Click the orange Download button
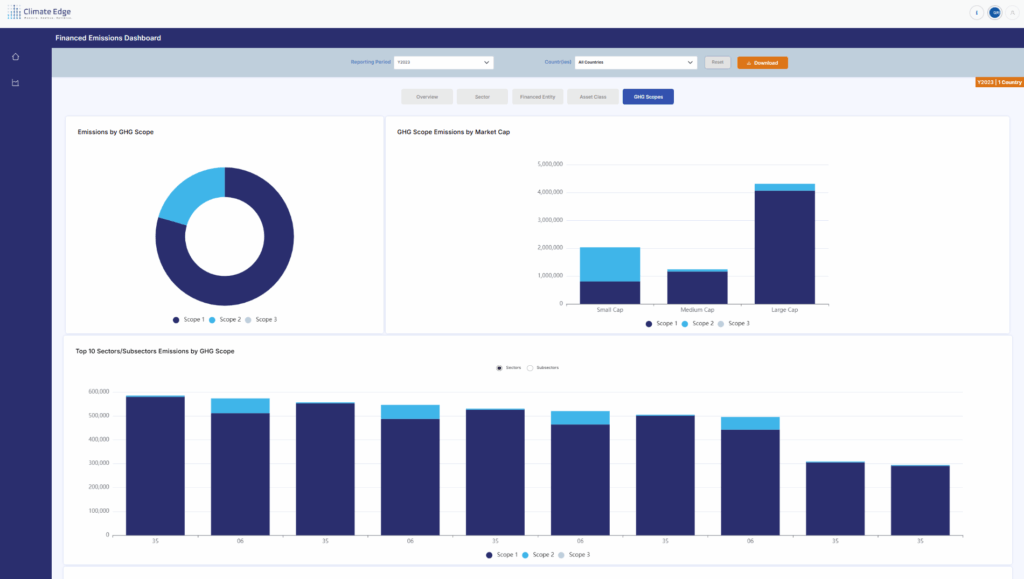 tap(762, 62)
